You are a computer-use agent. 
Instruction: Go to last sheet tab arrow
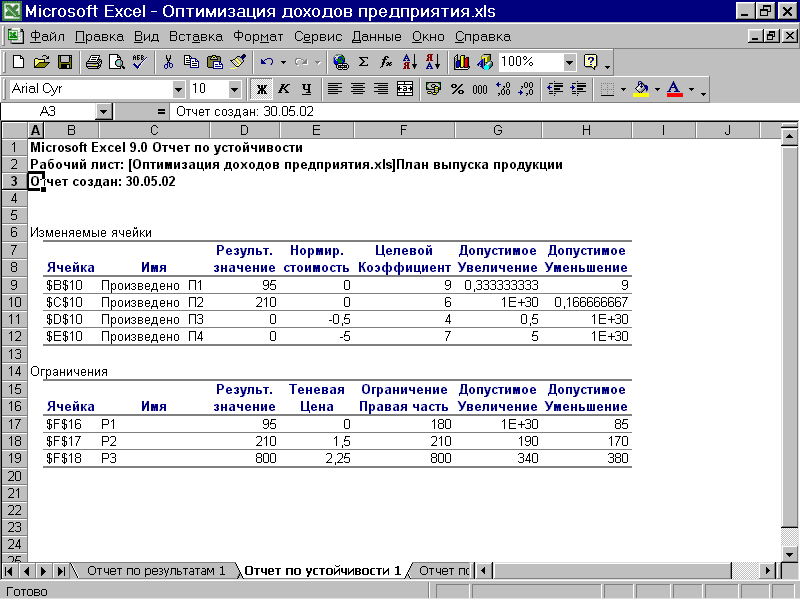click(61, 571)
